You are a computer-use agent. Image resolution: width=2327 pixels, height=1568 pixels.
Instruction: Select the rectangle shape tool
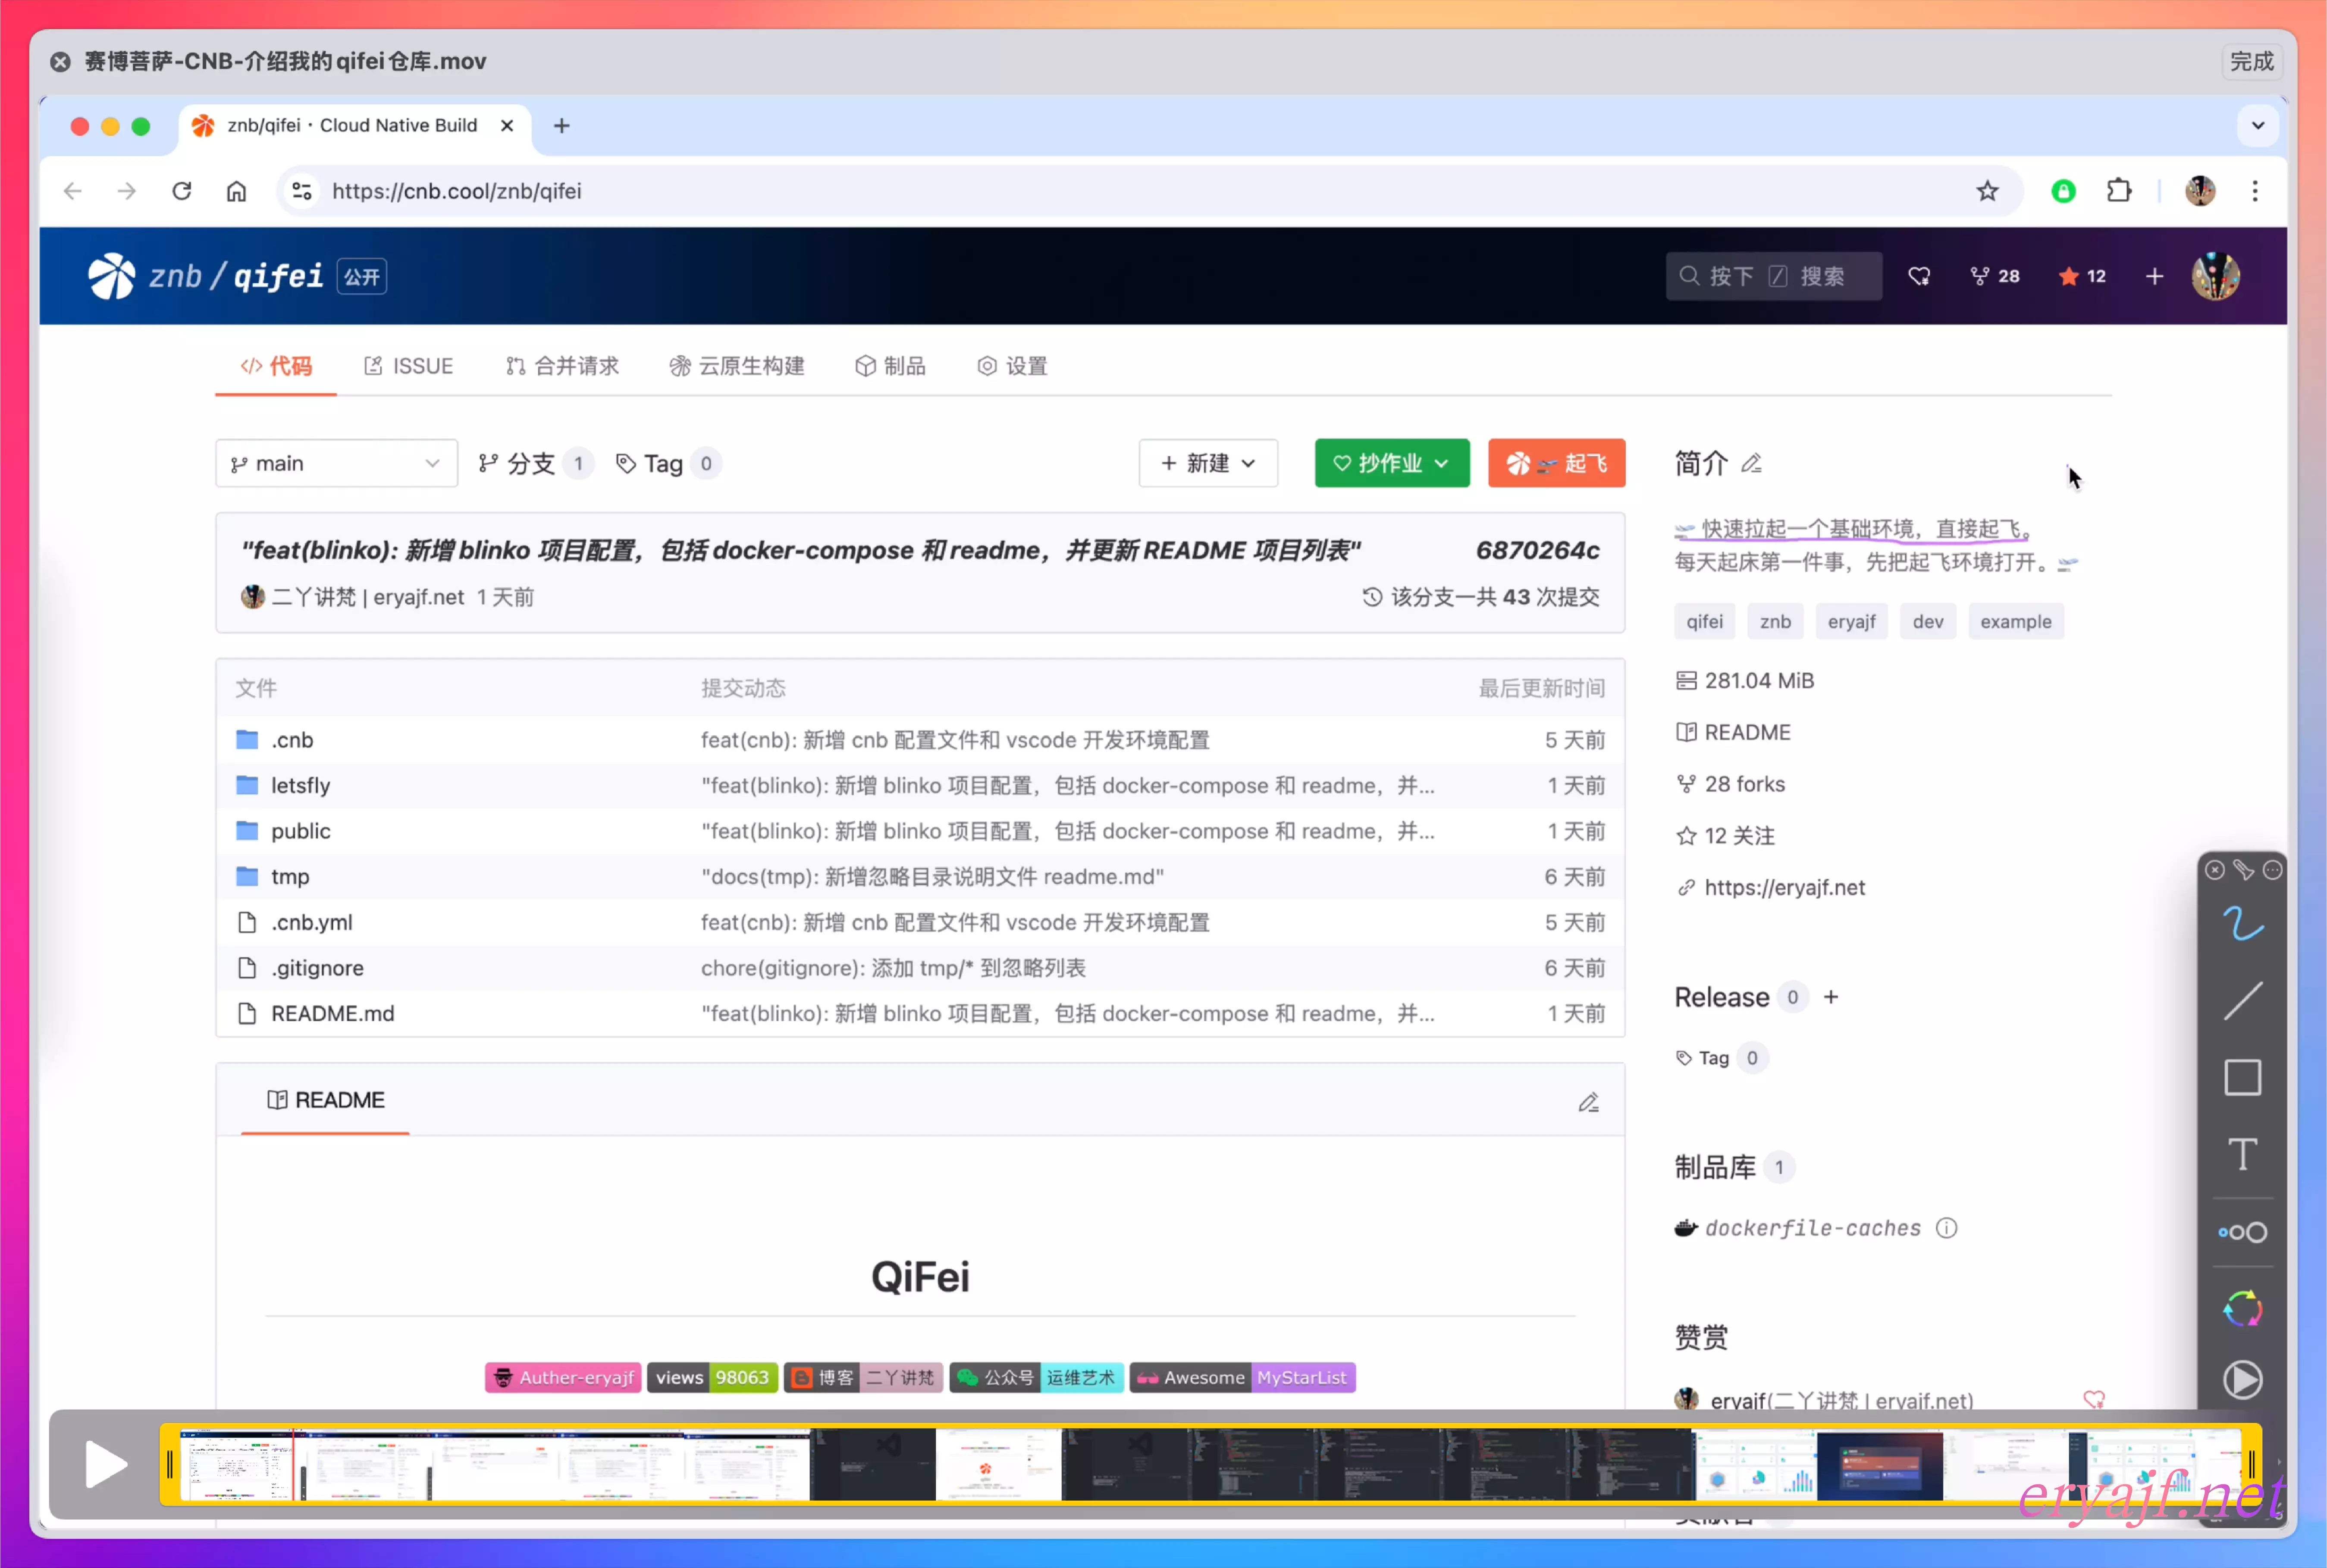[x=2242, y=1078]
